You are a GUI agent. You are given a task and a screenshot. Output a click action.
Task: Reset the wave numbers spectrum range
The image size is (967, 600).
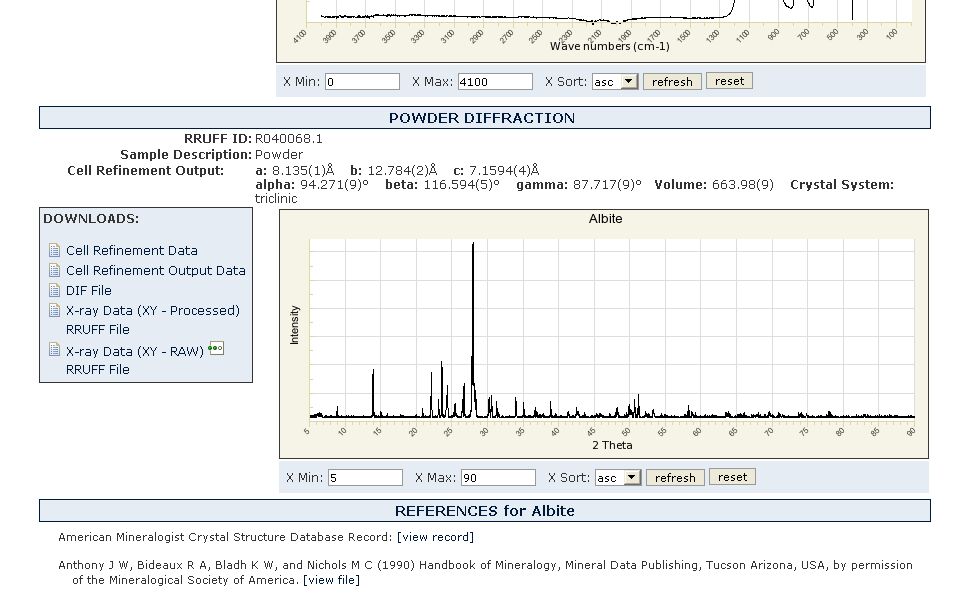click(729, 81)
